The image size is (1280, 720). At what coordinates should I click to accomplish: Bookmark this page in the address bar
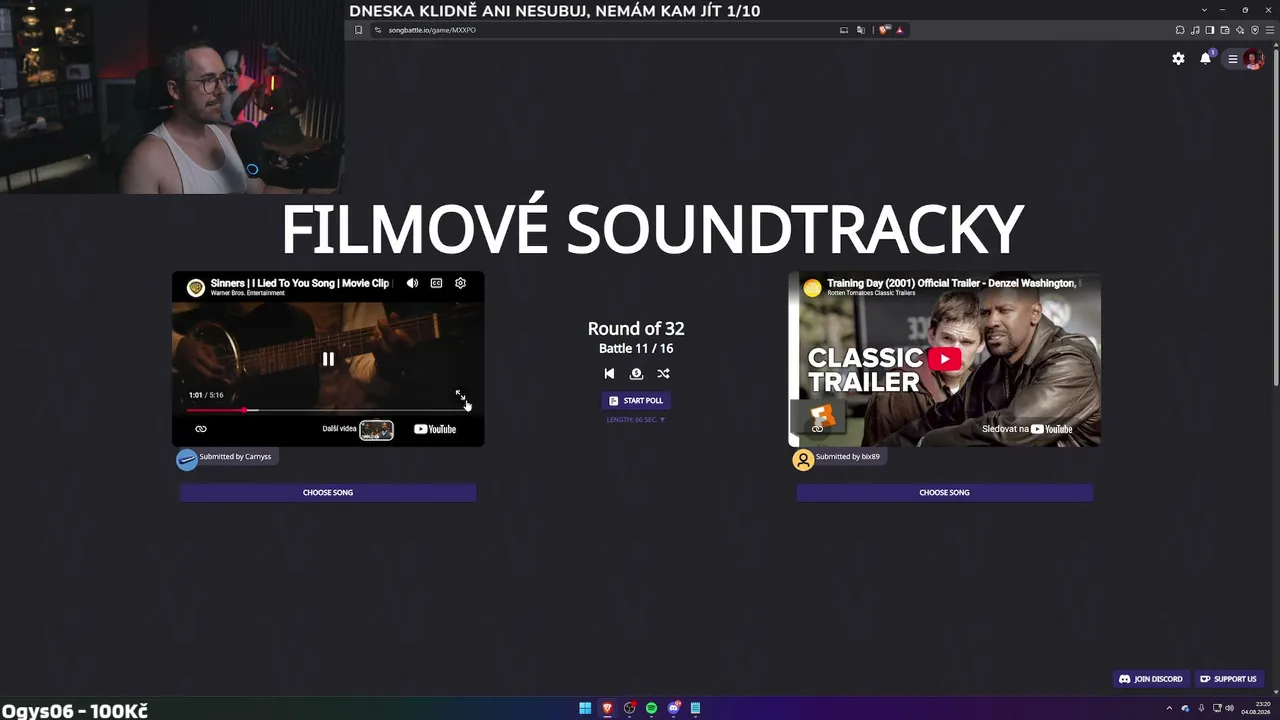click(x=358, y=30)
